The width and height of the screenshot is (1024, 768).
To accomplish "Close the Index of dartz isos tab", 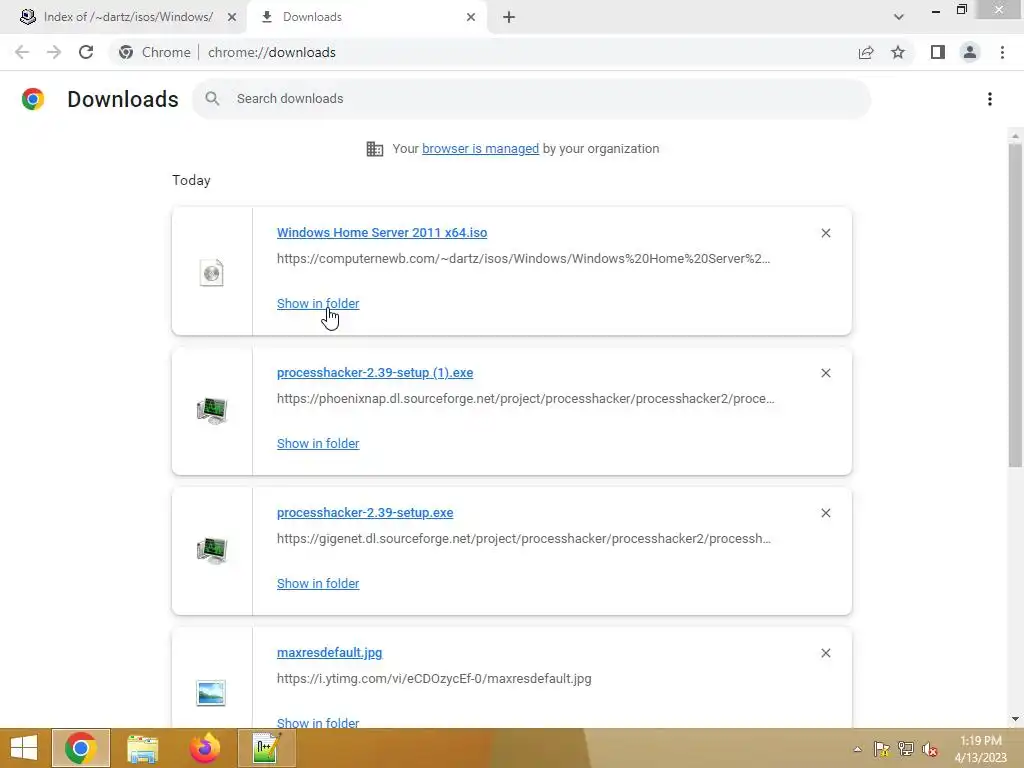I will (x=232, y=17).
